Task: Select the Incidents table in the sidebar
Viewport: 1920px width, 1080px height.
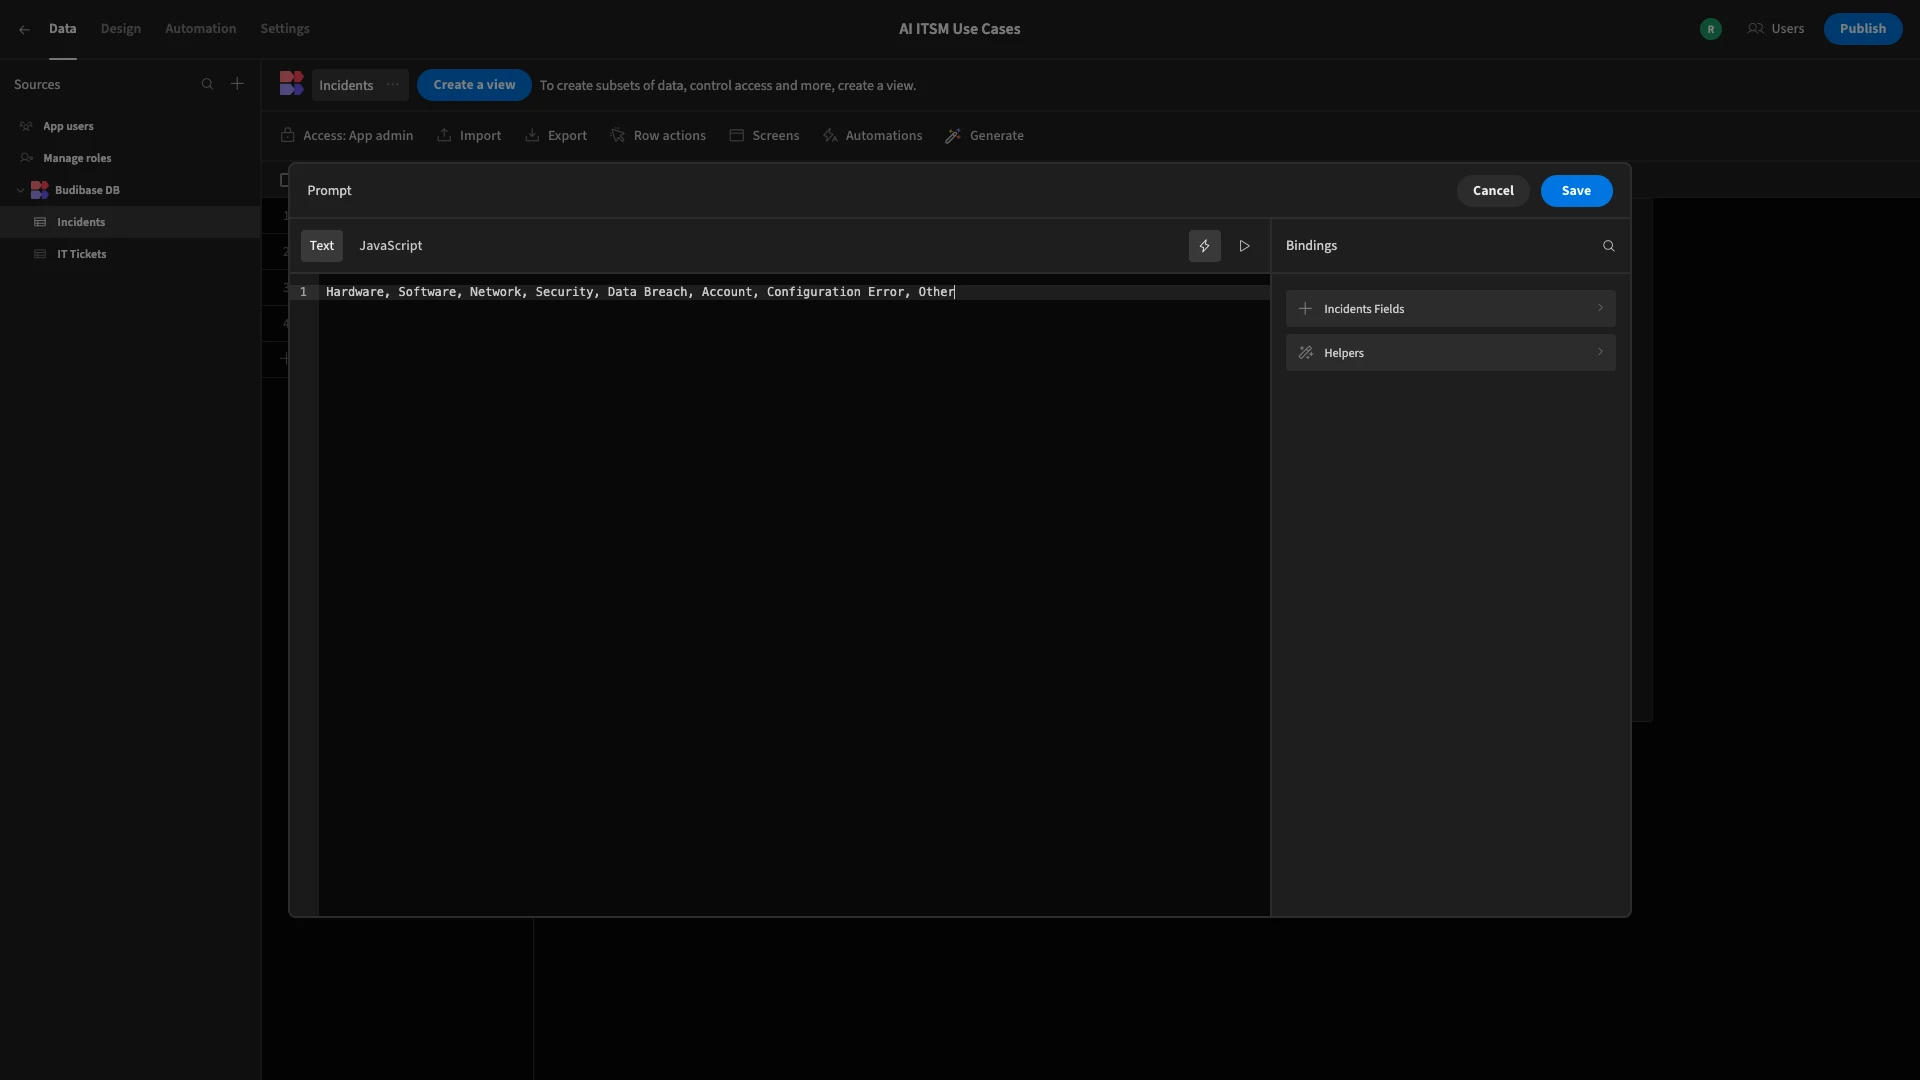Action: (130, 222)
